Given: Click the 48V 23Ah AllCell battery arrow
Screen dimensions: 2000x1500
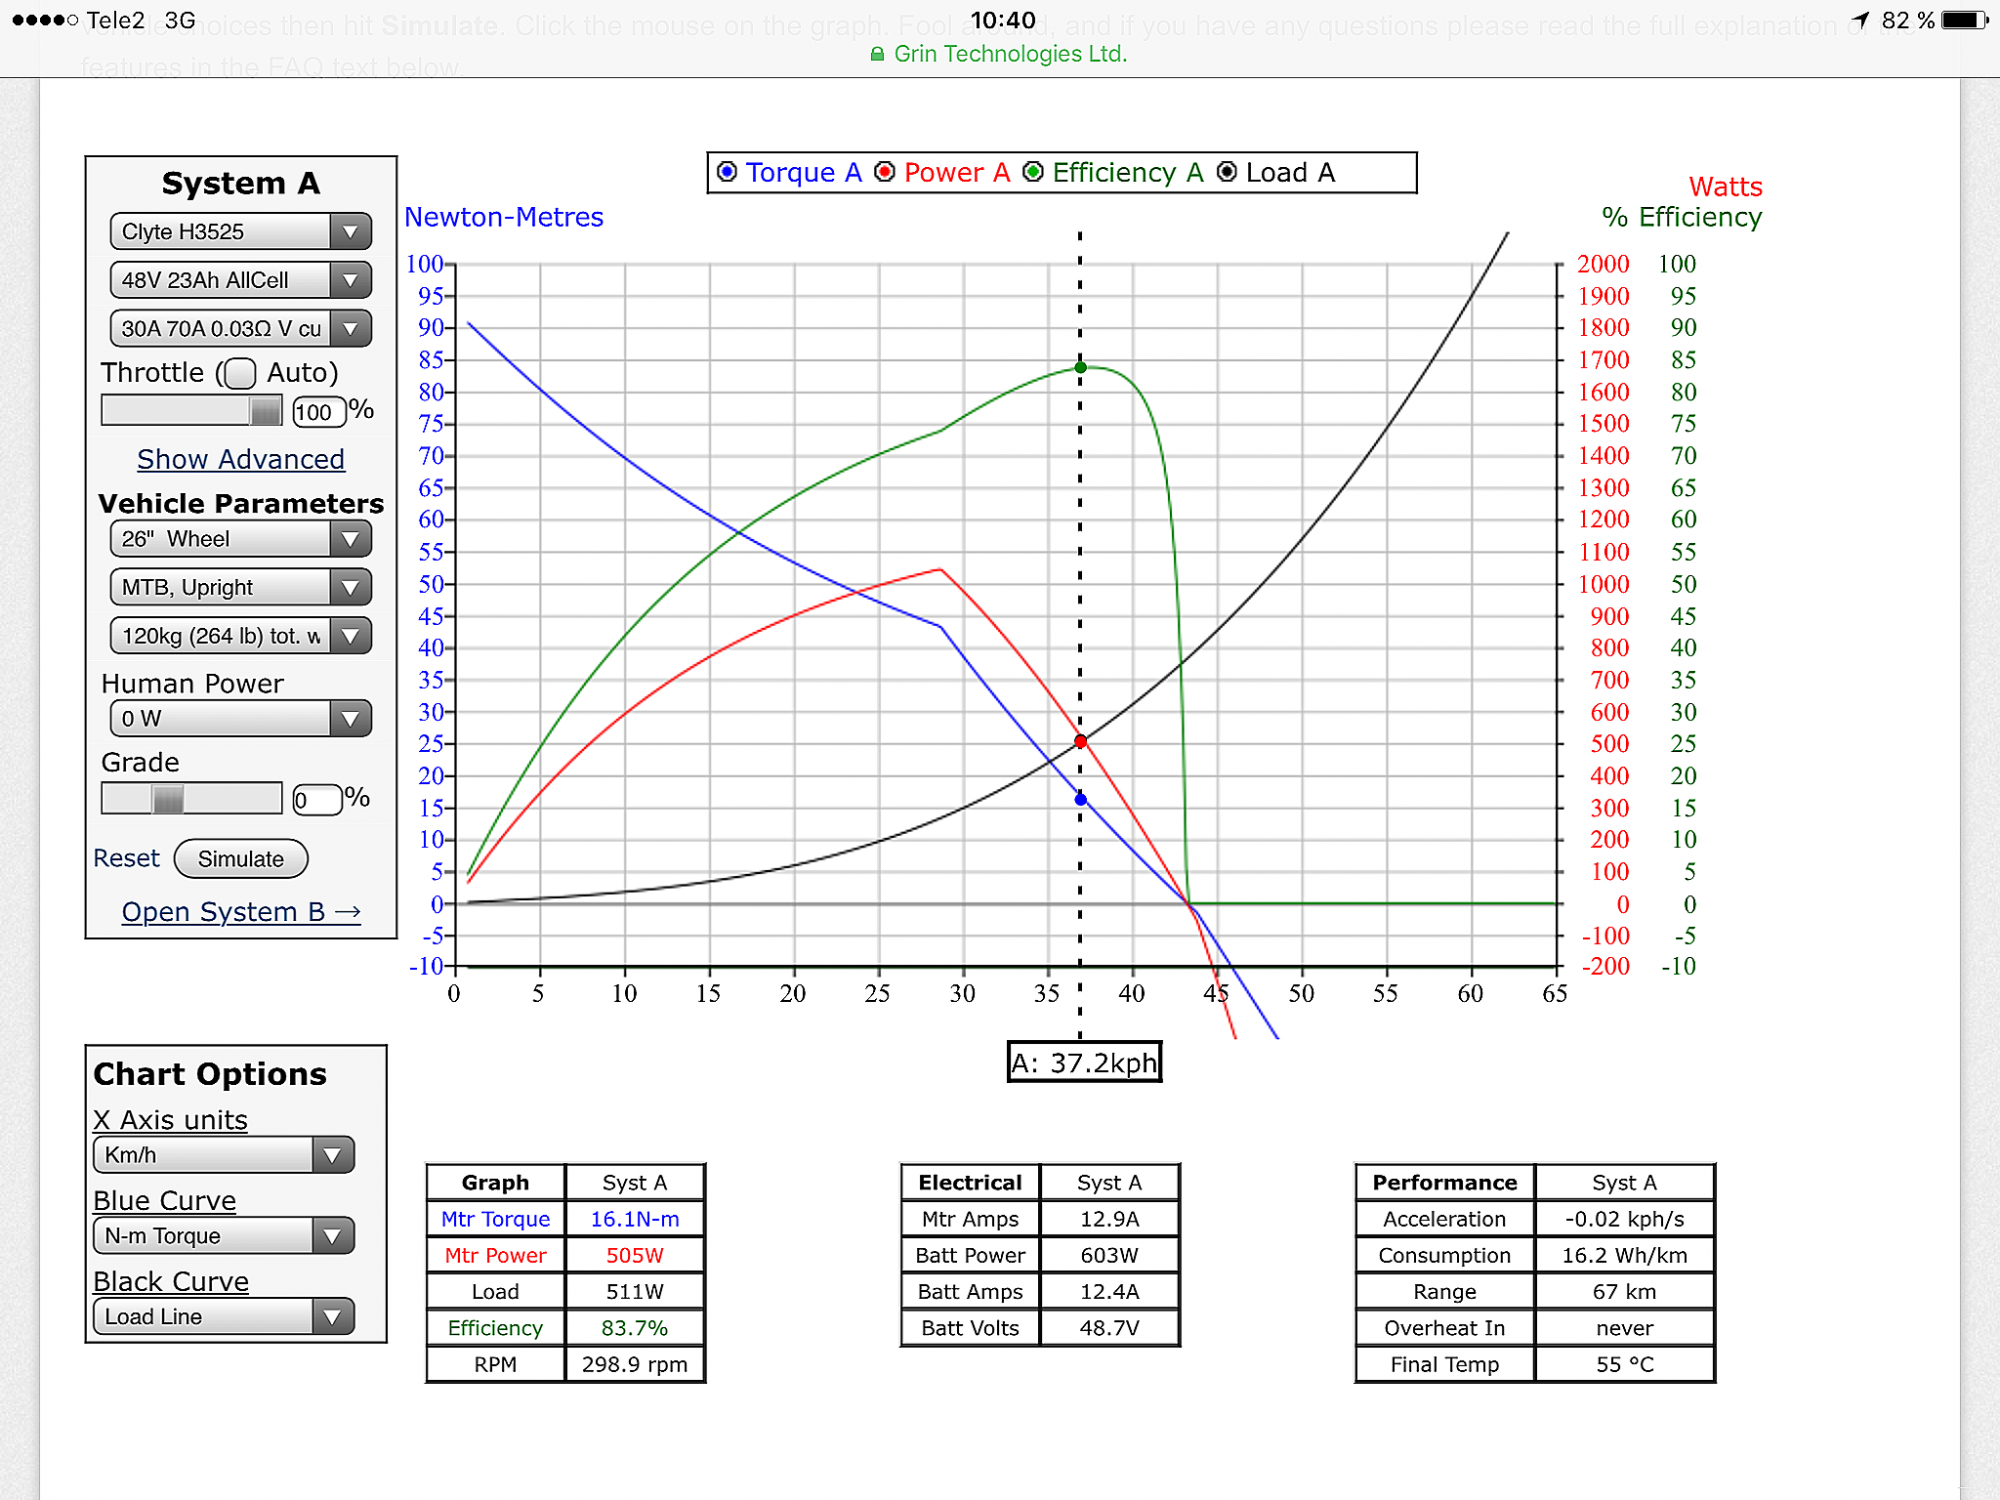Looking at the screenshot, I should 350,280.
